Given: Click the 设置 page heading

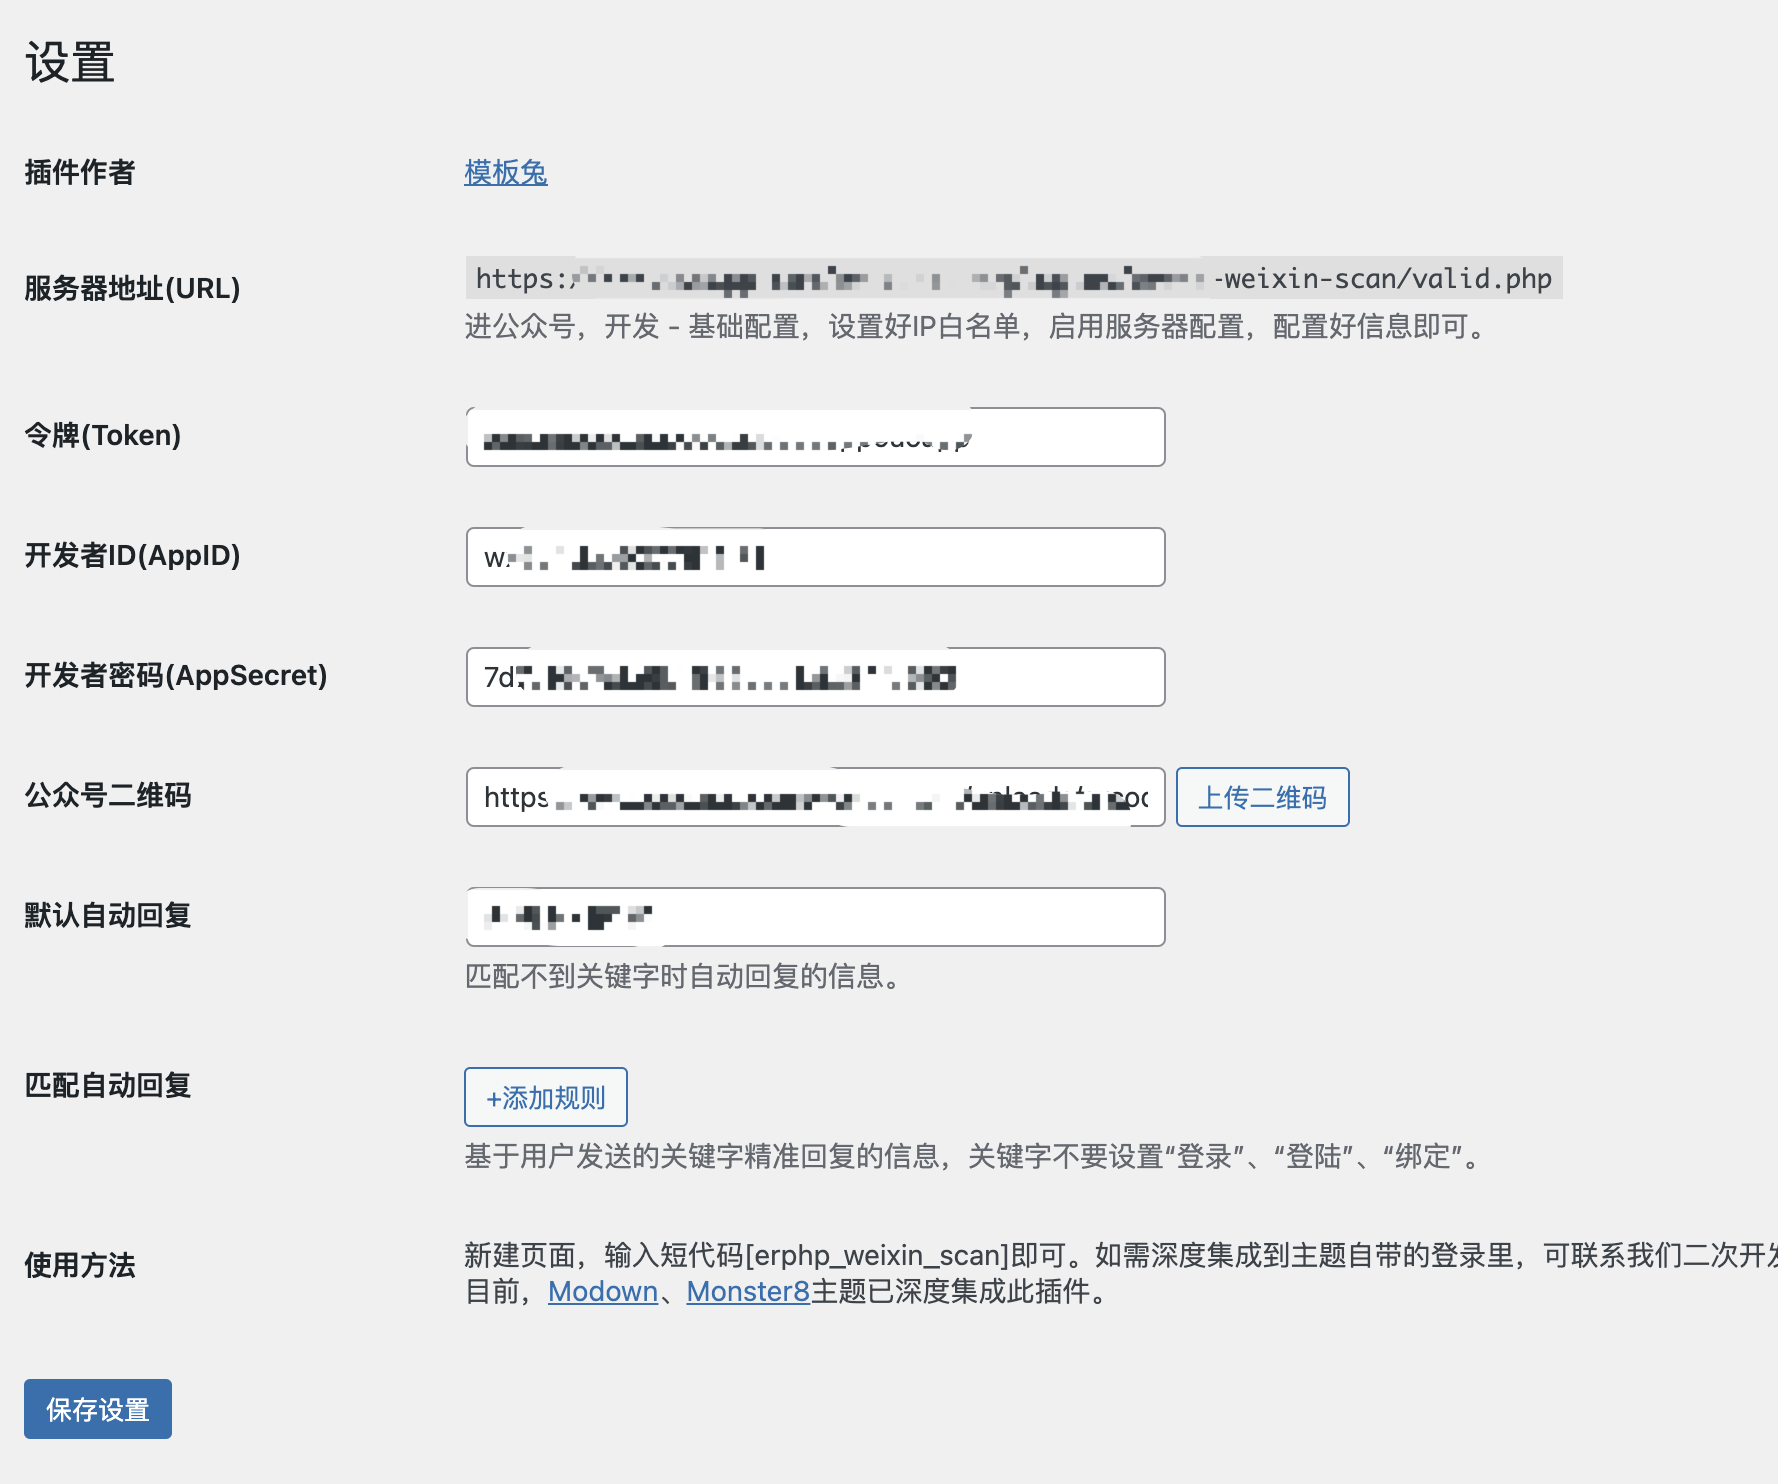Looking at the screenshot, I should pyautogui.click(x=70, y=63).
